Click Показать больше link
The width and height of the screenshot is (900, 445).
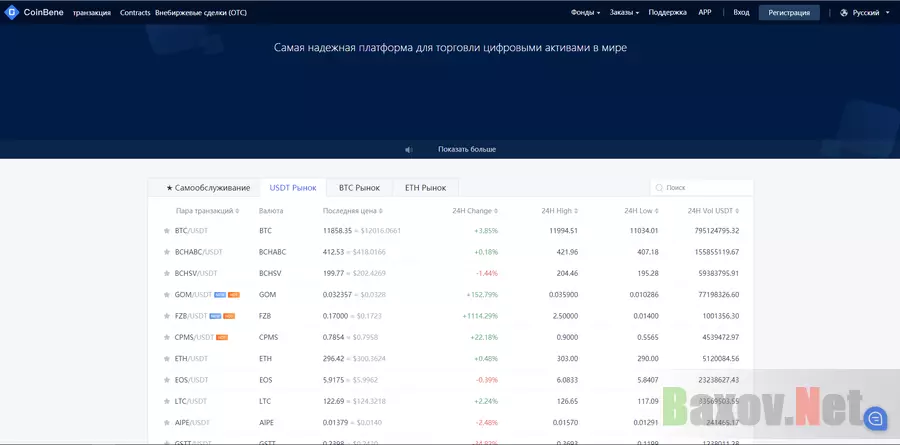[467, 149]
